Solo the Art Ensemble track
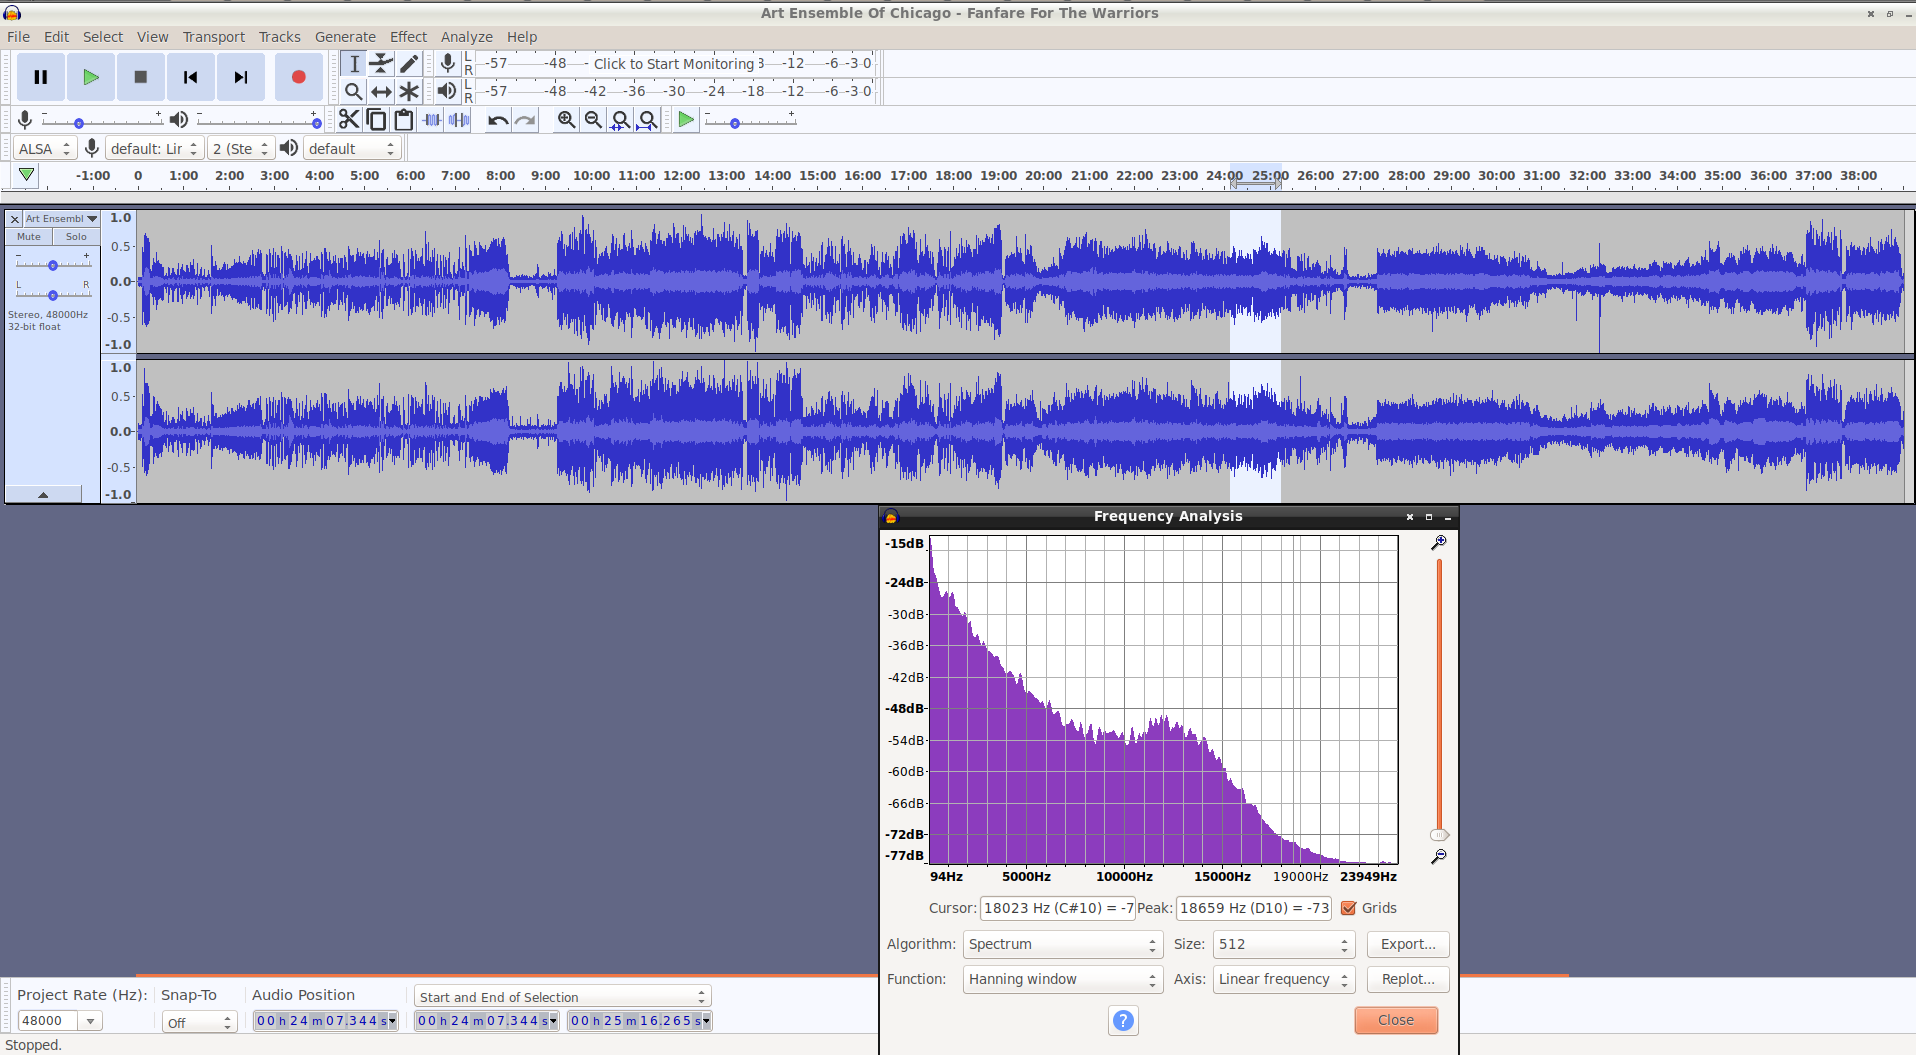The height and width of the screenshot is (1055, 1916). pyautogui.click(x=76, y=237)
